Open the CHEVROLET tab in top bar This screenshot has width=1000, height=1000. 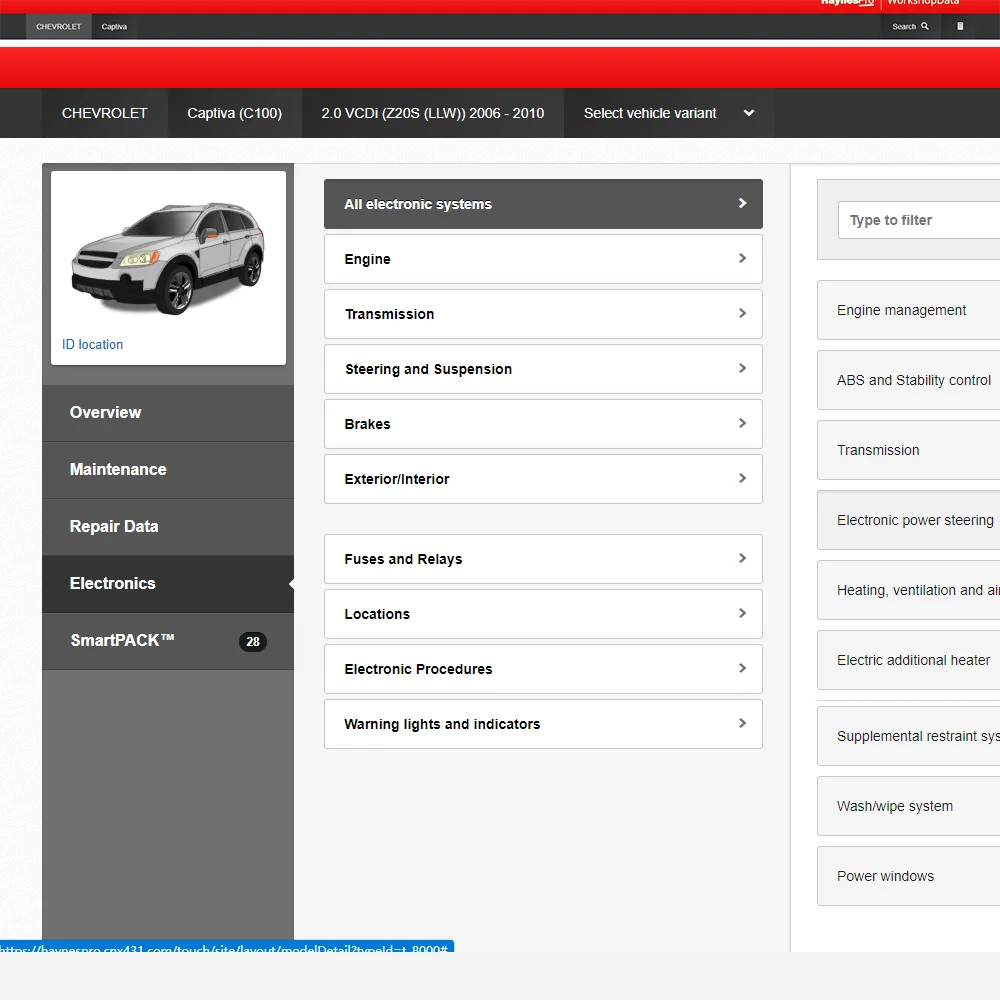[59, 27]
